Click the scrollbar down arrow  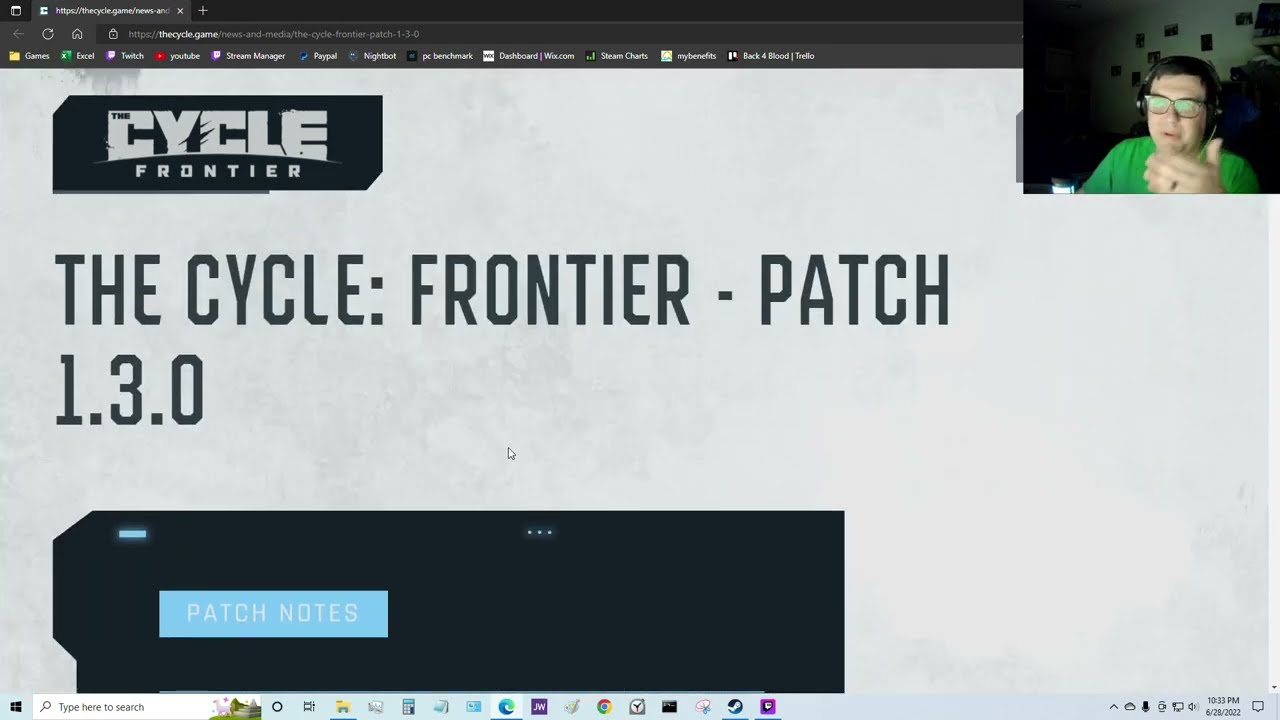click(1274, 687)
